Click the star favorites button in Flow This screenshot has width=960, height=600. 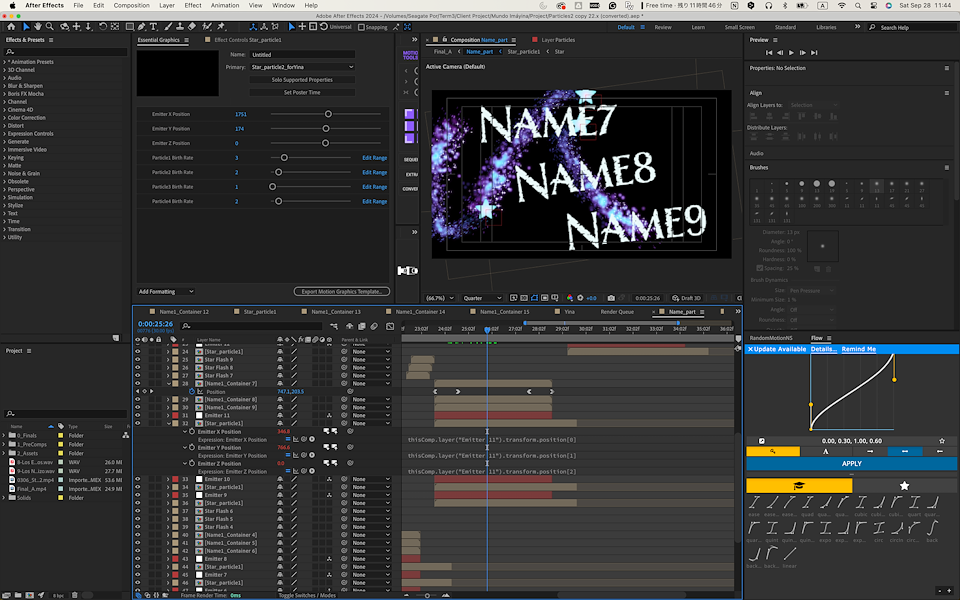(904, 485)
